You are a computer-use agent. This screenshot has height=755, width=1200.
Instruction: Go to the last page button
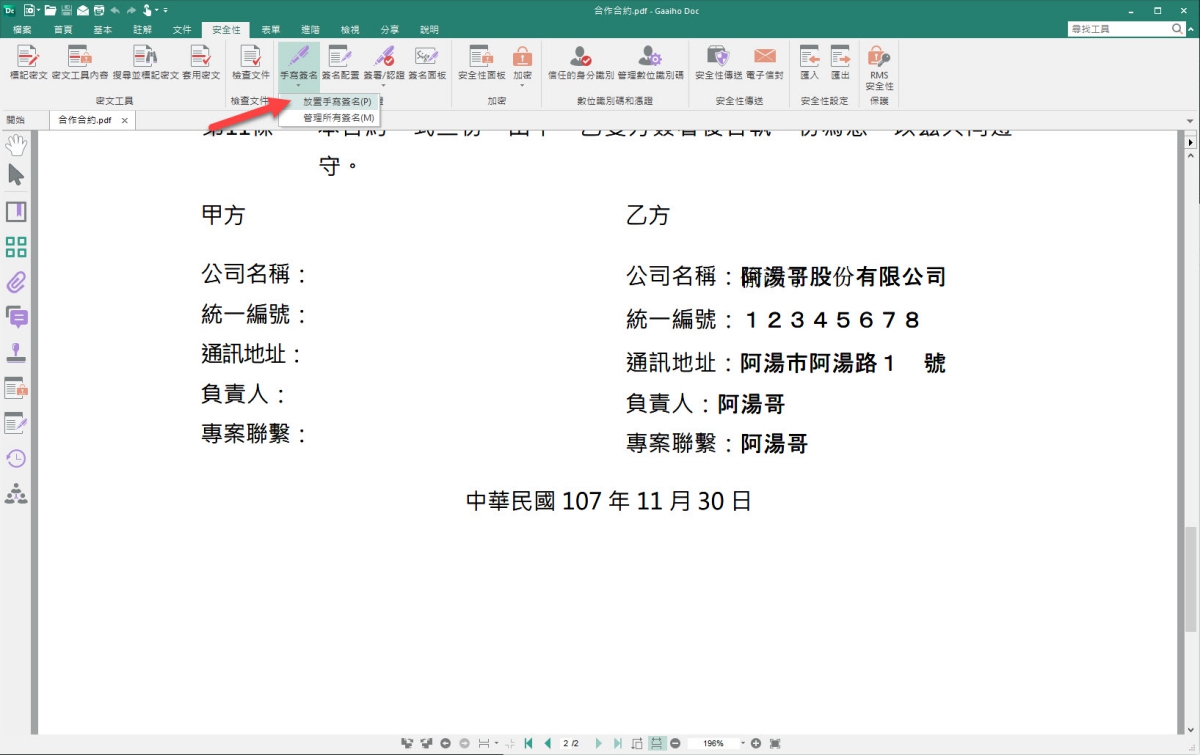(617, 744)
